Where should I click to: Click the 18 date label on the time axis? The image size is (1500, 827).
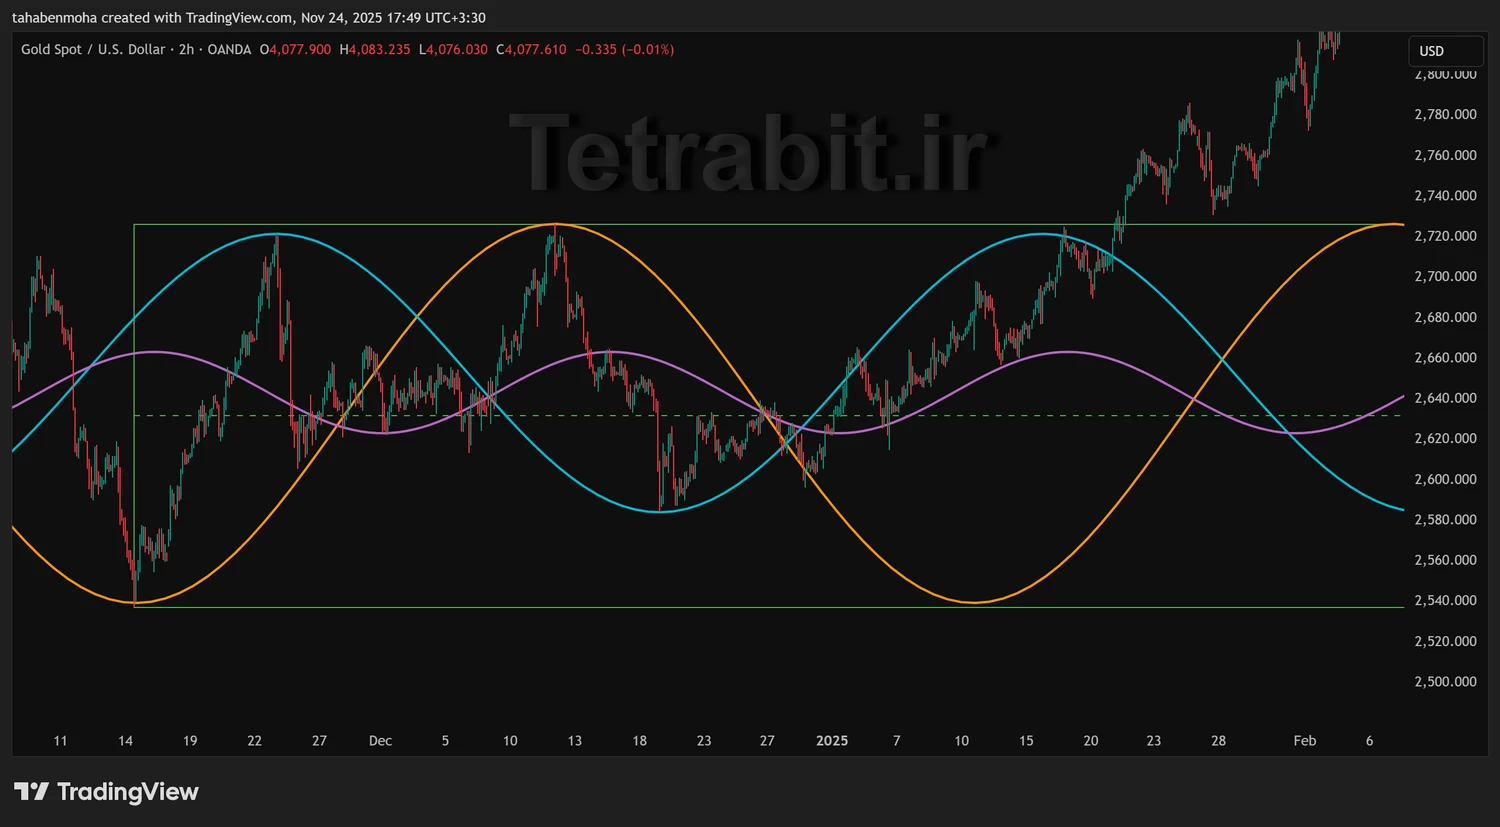point(640,741)
